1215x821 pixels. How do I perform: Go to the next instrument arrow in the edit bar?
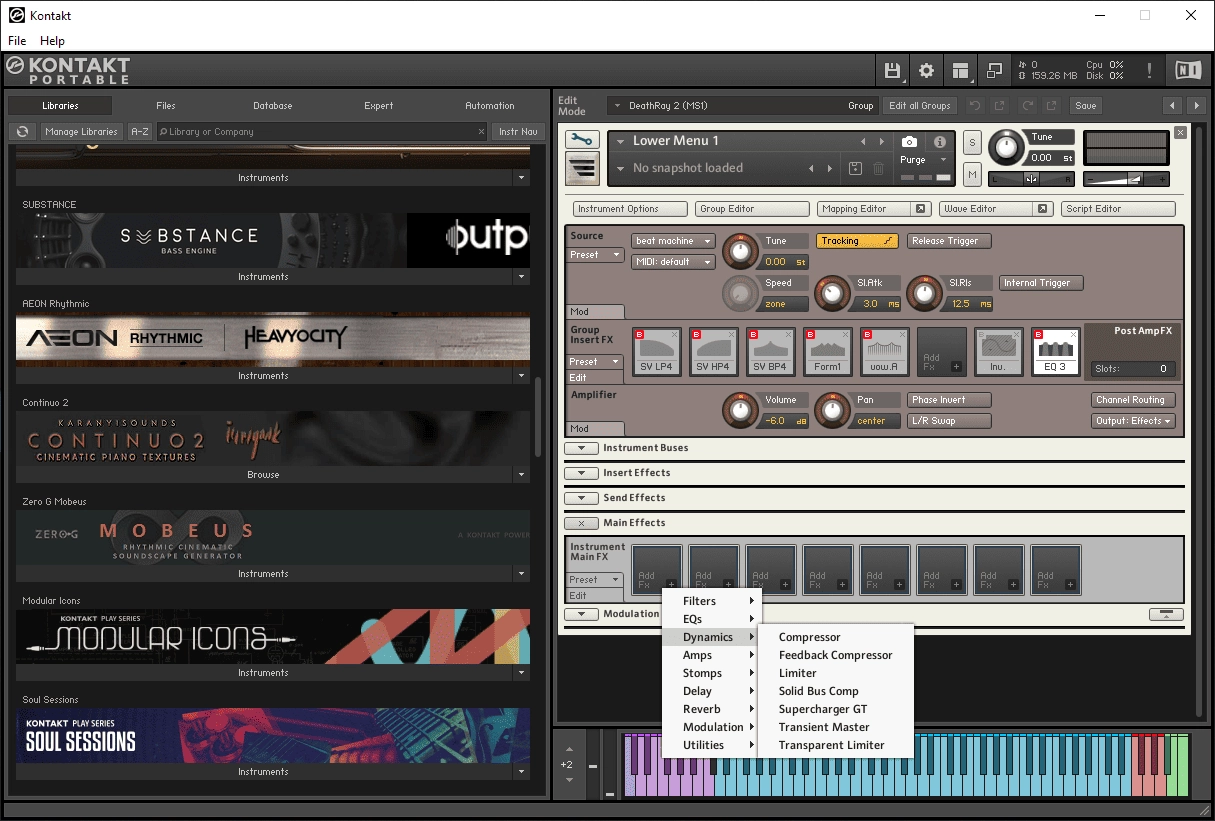[1196, 105]
